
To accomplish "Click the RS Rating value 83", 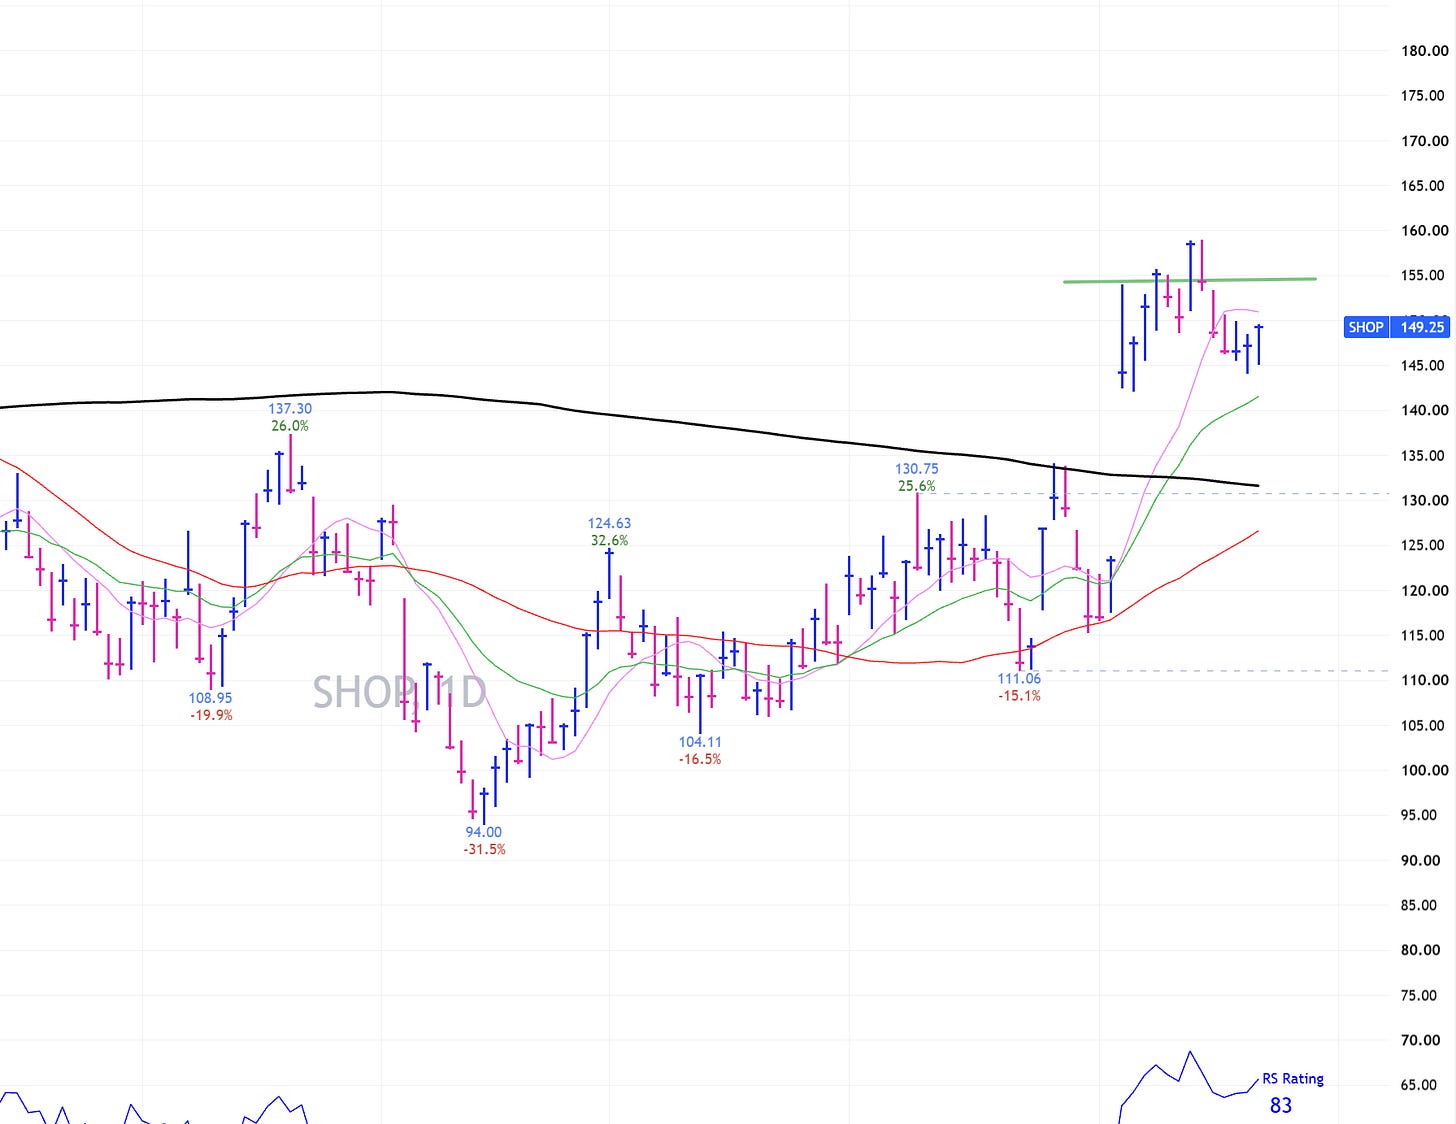I will tap(1281, 1105).
